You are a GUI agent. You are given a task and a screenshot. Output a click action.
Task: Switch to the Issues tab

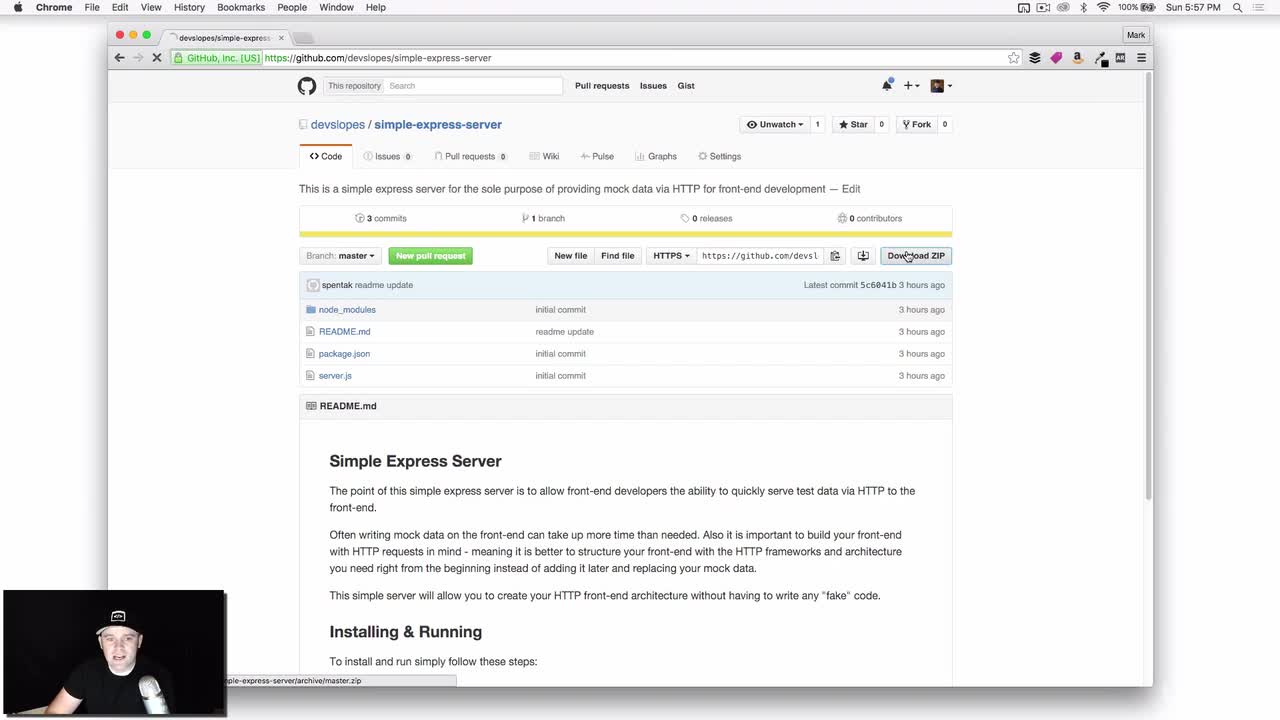pyautogui.click(x=388, y=156)
